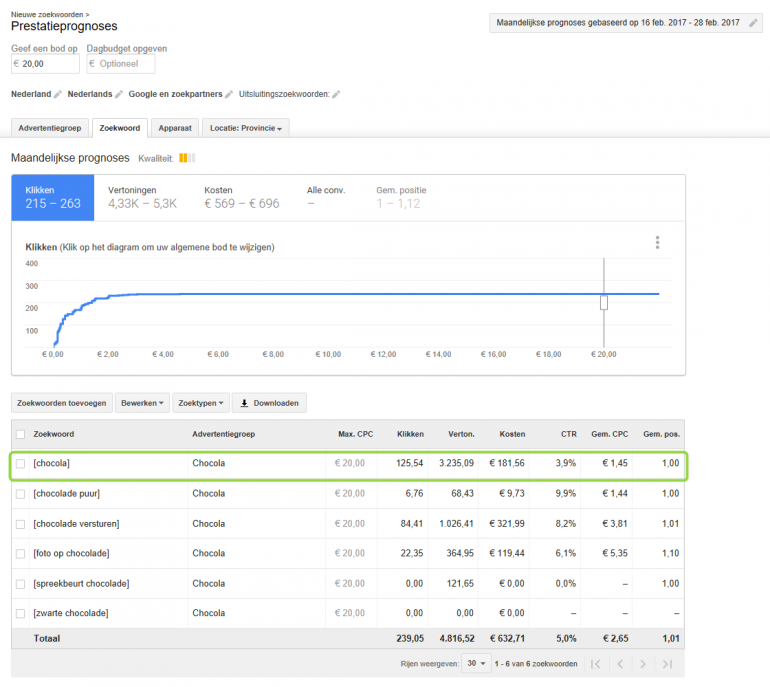Edit Uitsluitingszoekwoorden pencil icon

click(x=336, y=94)
